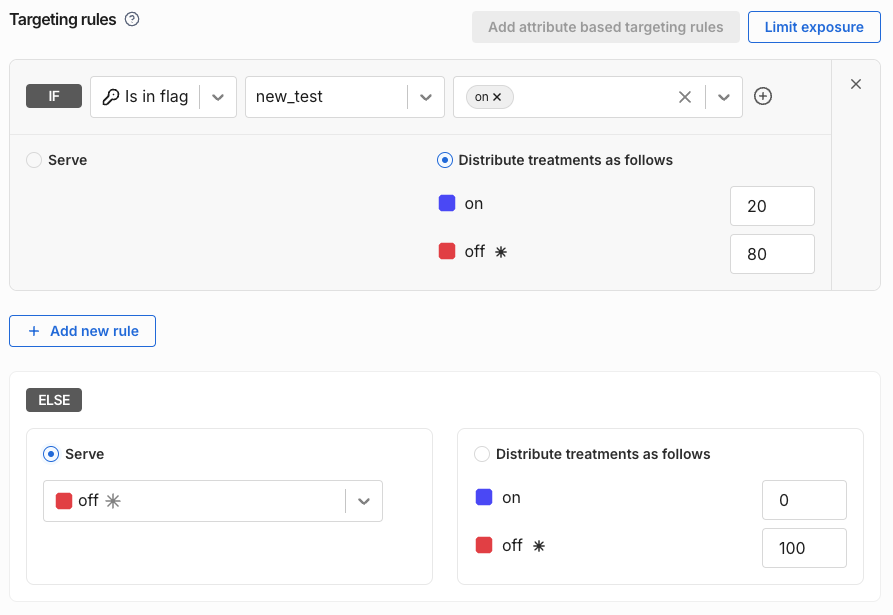Expand the new_test flag dropdown
The width and height of the screenshot is (893, 615).
(x=426, y=97)
